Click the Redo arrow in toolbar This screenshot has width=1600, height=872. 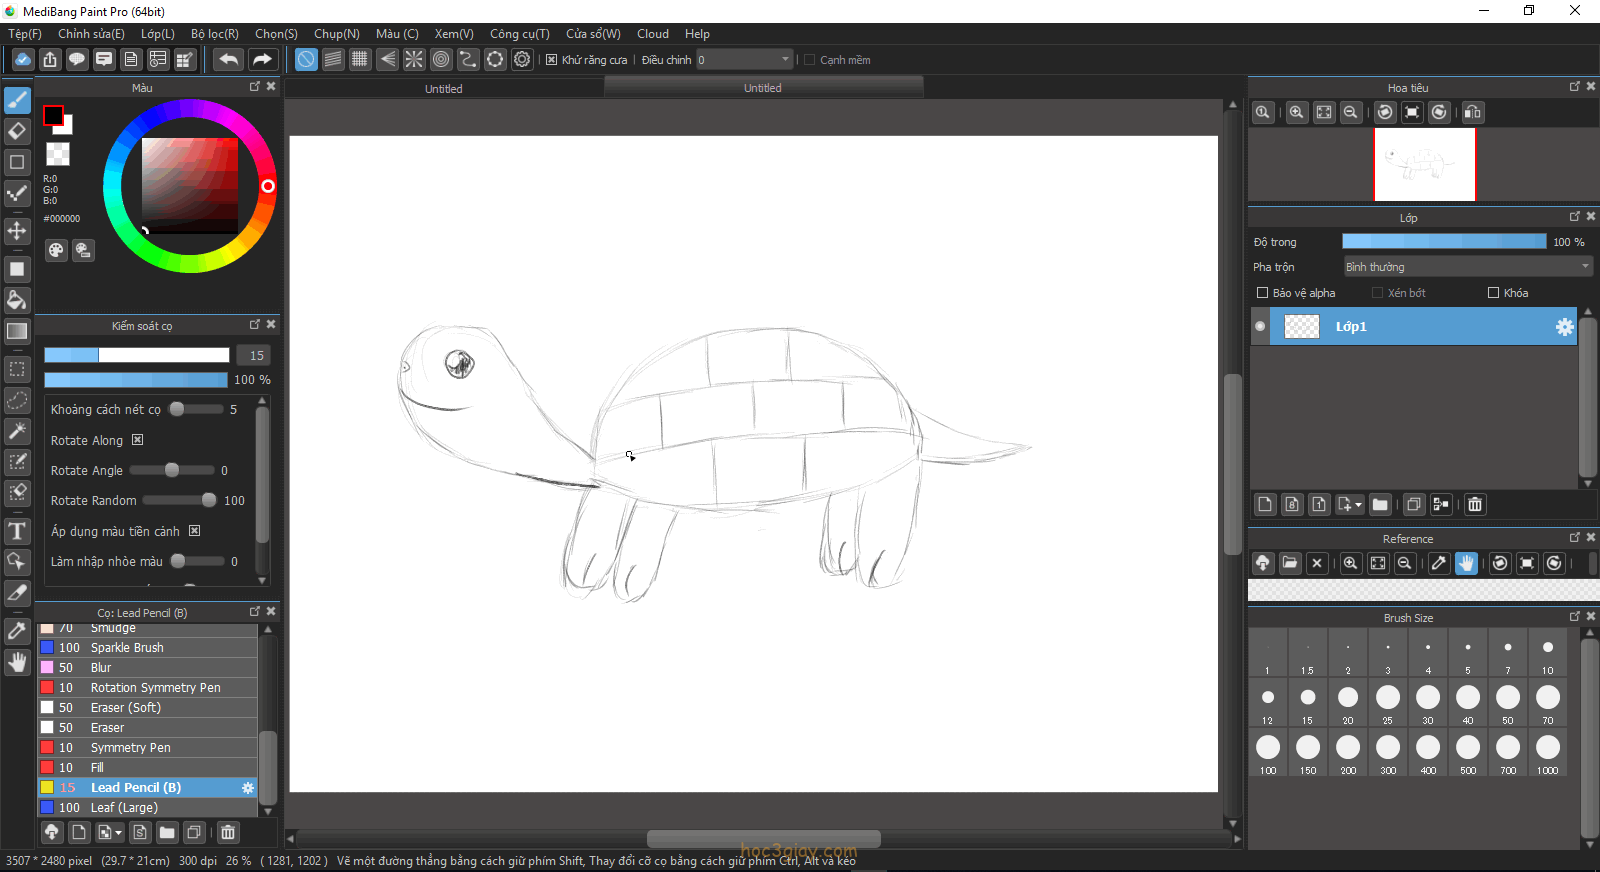tap(262, 60)
